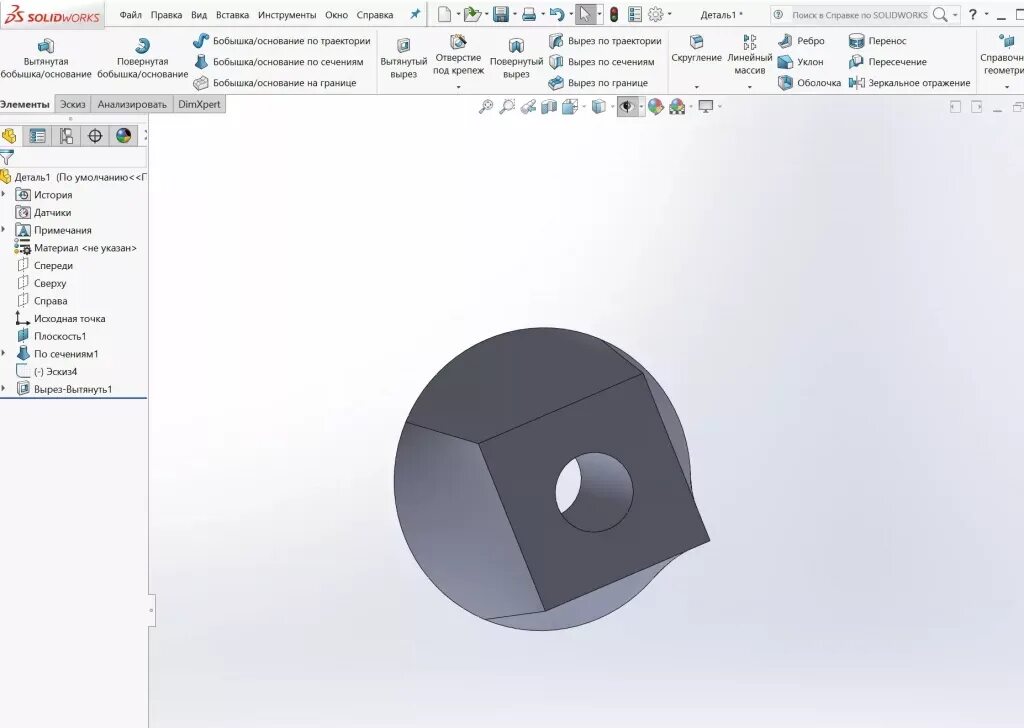Click the Зеркальное отражение icon
Viewport: 1024px width, 728px height.
tap(856, 83)
